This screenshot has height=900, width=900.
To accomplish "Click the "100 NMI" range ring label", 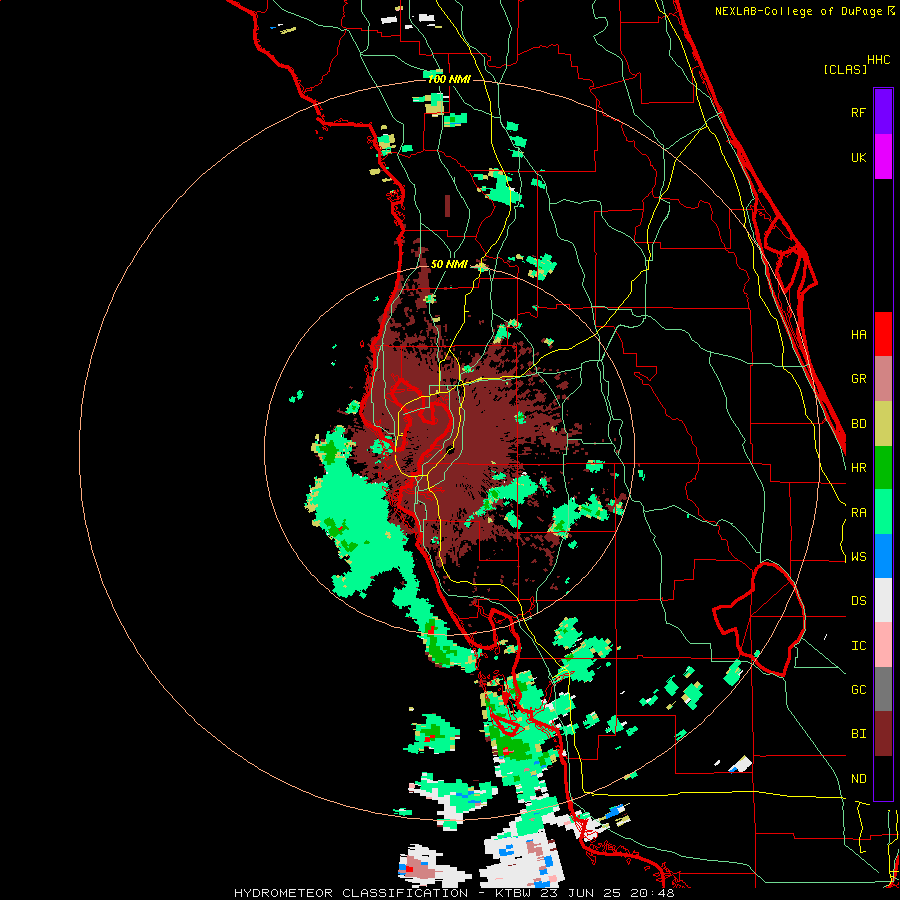I will [449, 80].
